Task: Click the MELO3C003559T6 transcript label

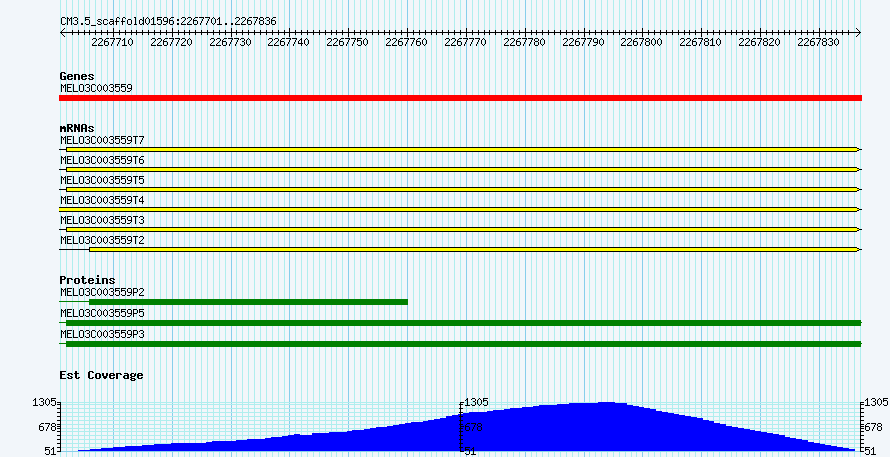Action: click(x=102, y=160)
